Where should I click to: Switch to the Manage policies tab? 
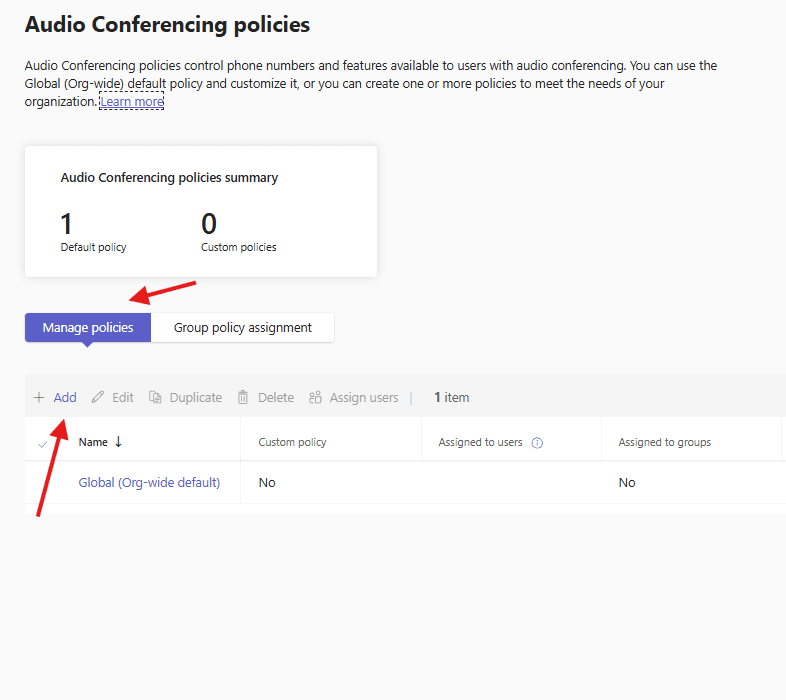(x=88, y=328)
